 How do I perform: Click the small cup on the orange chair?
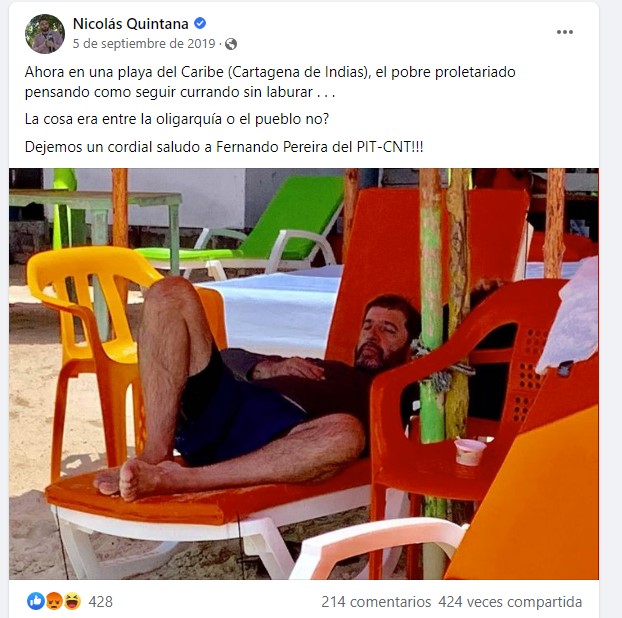(x=470, y=452)
